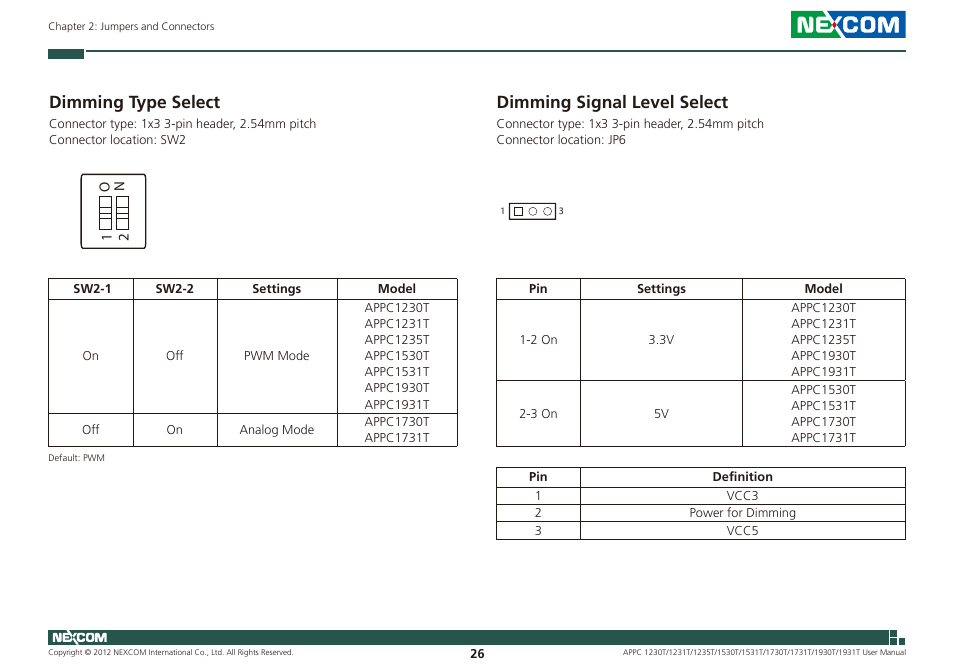Click the "SW2-2" column header
Image resolution: width=954 pixels, height=672 pixels.
click(x=175, y=289)
